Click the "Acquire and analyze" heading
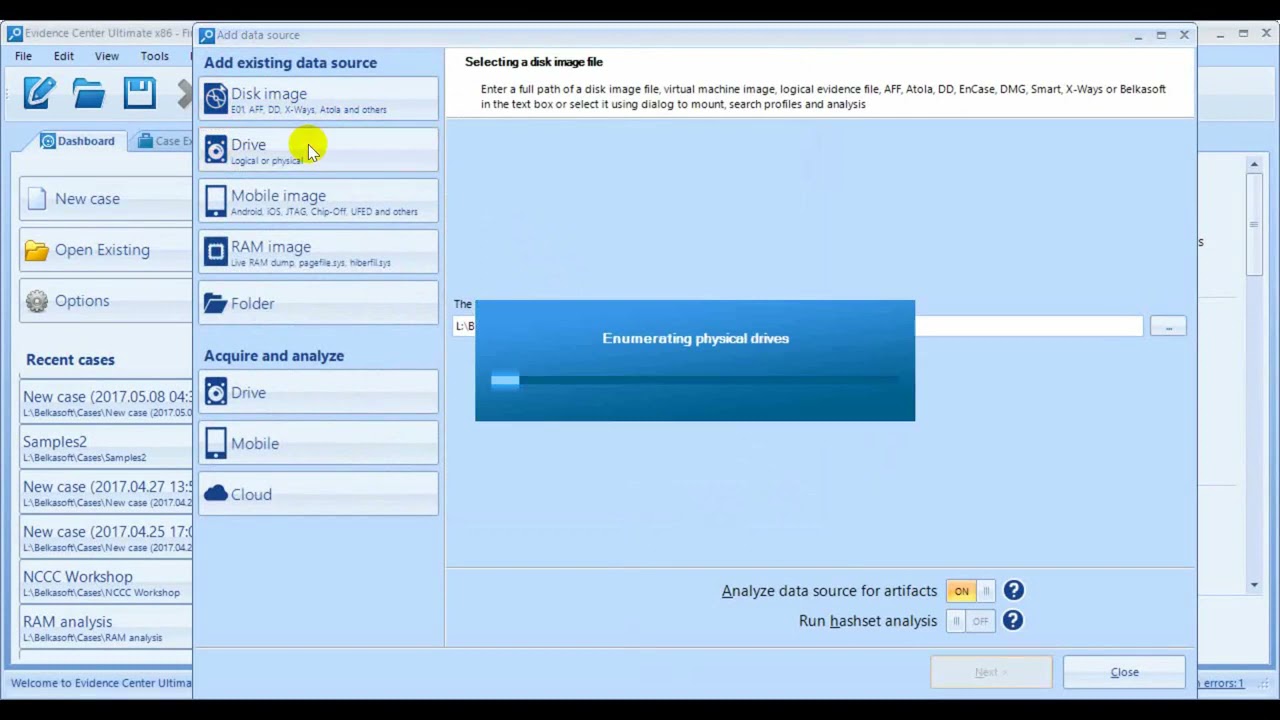 274,356
